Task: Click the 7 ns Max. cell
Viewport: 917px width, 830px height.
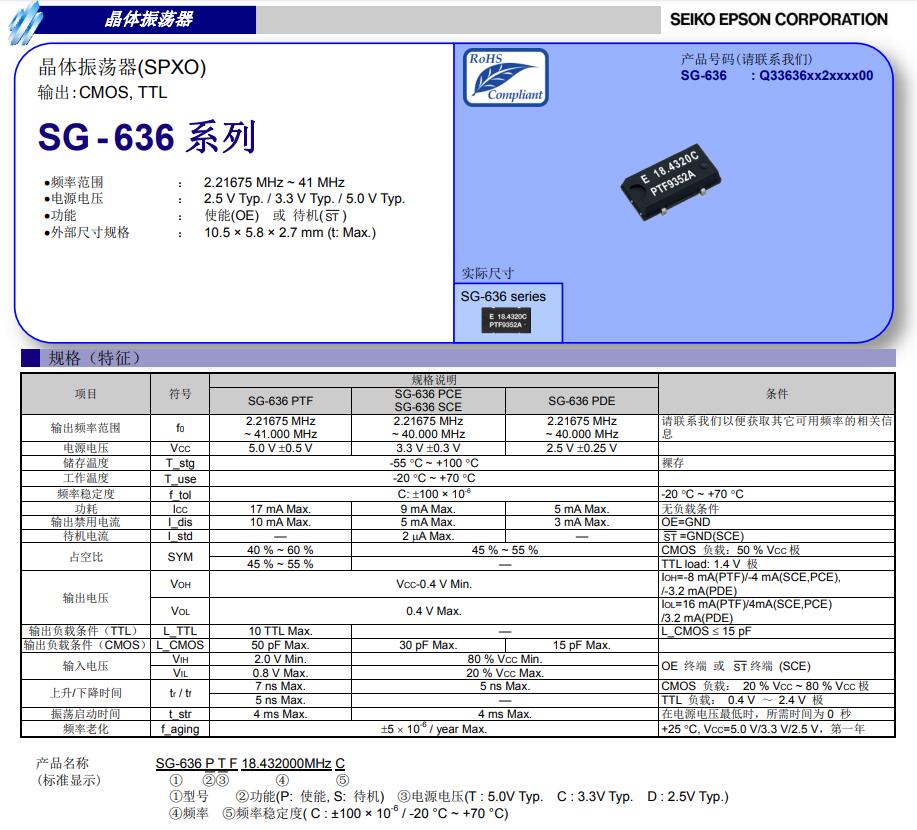Action: coord(281,686)
